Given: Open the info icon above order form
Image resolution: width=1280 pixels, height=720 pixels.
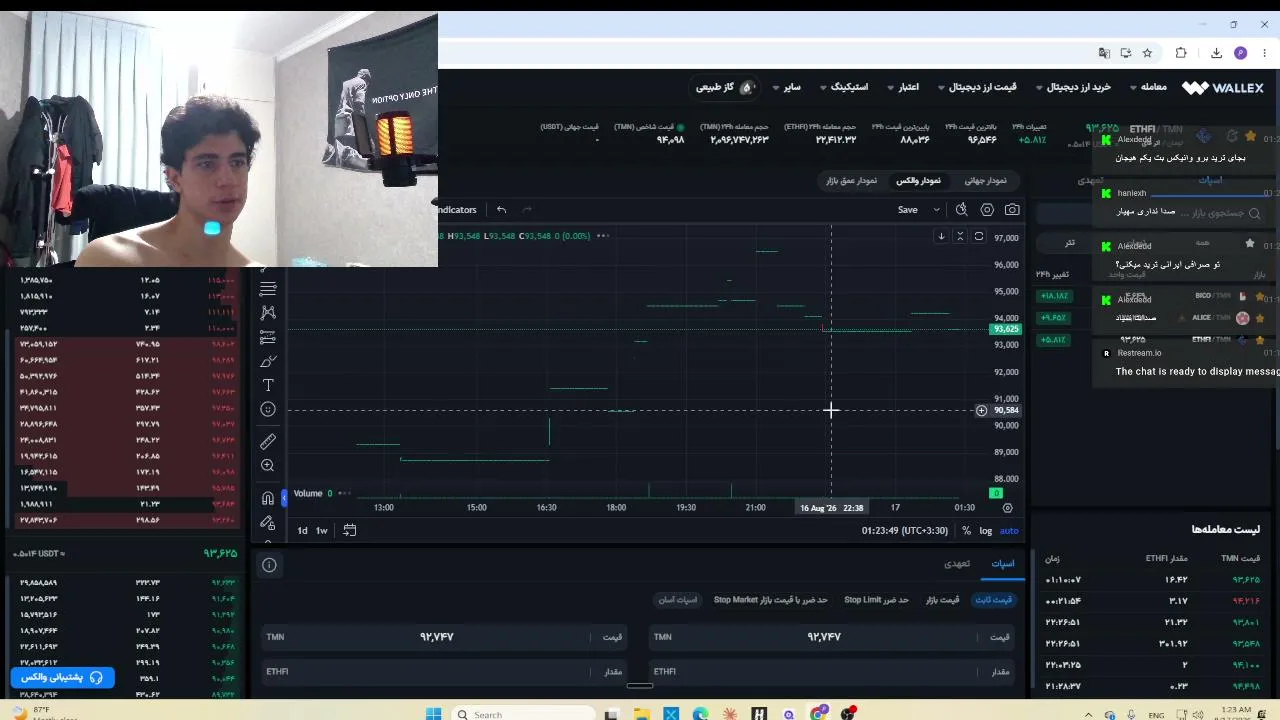Looking at the screenshot, I should [x=269, y=565].
